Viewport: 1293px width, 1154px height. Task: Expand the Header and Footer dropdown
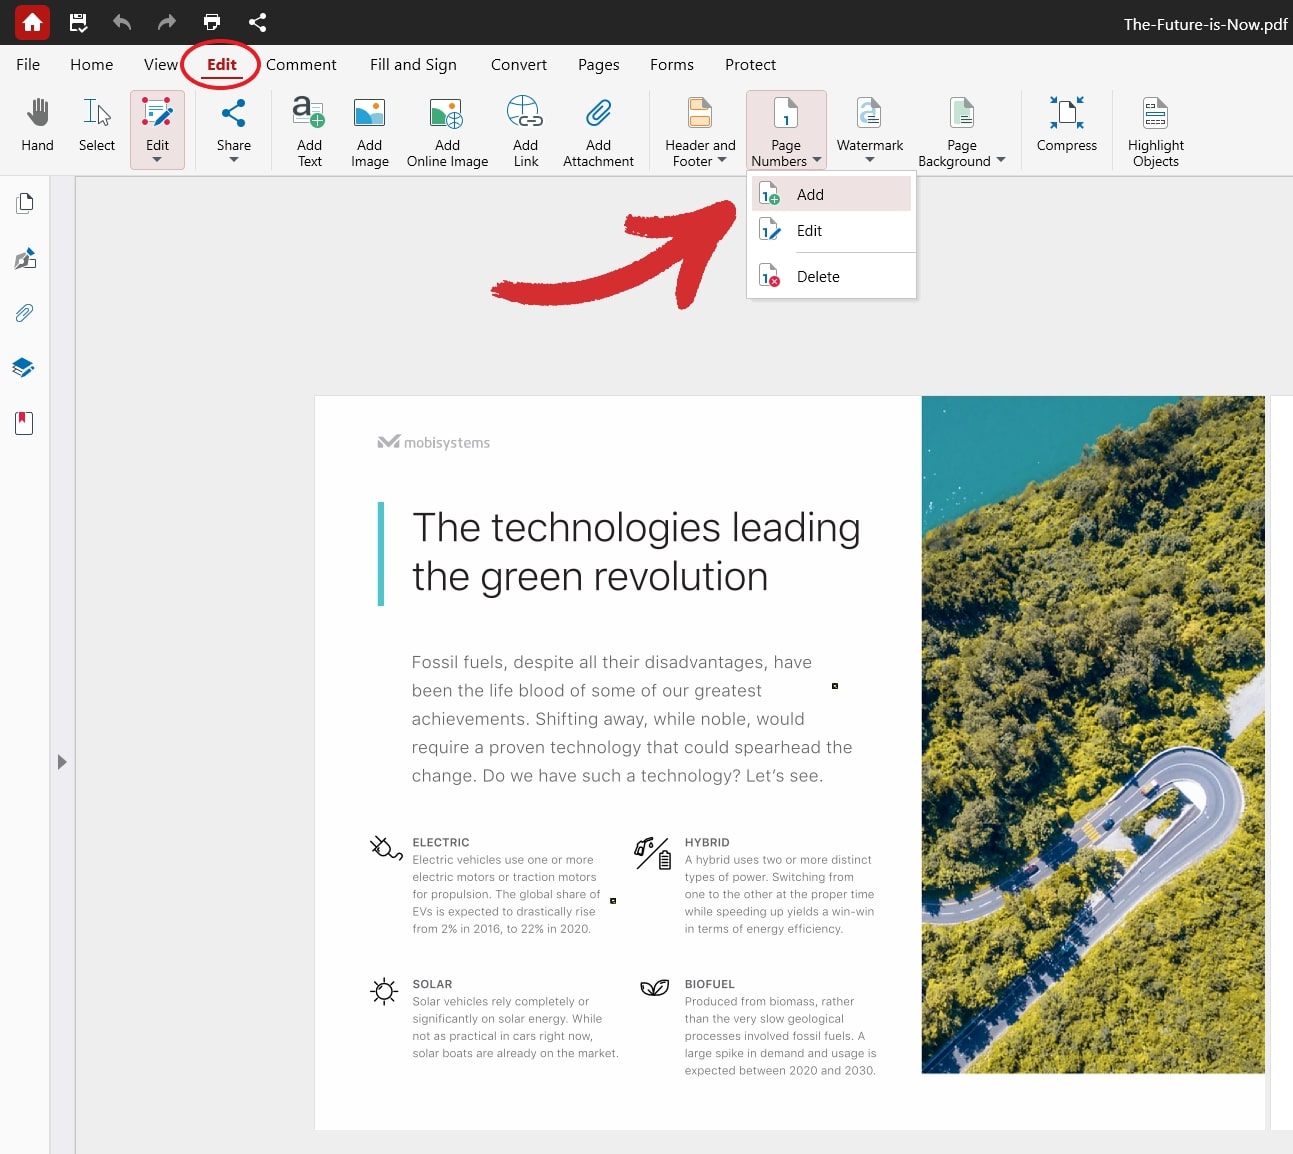point(724,161)
